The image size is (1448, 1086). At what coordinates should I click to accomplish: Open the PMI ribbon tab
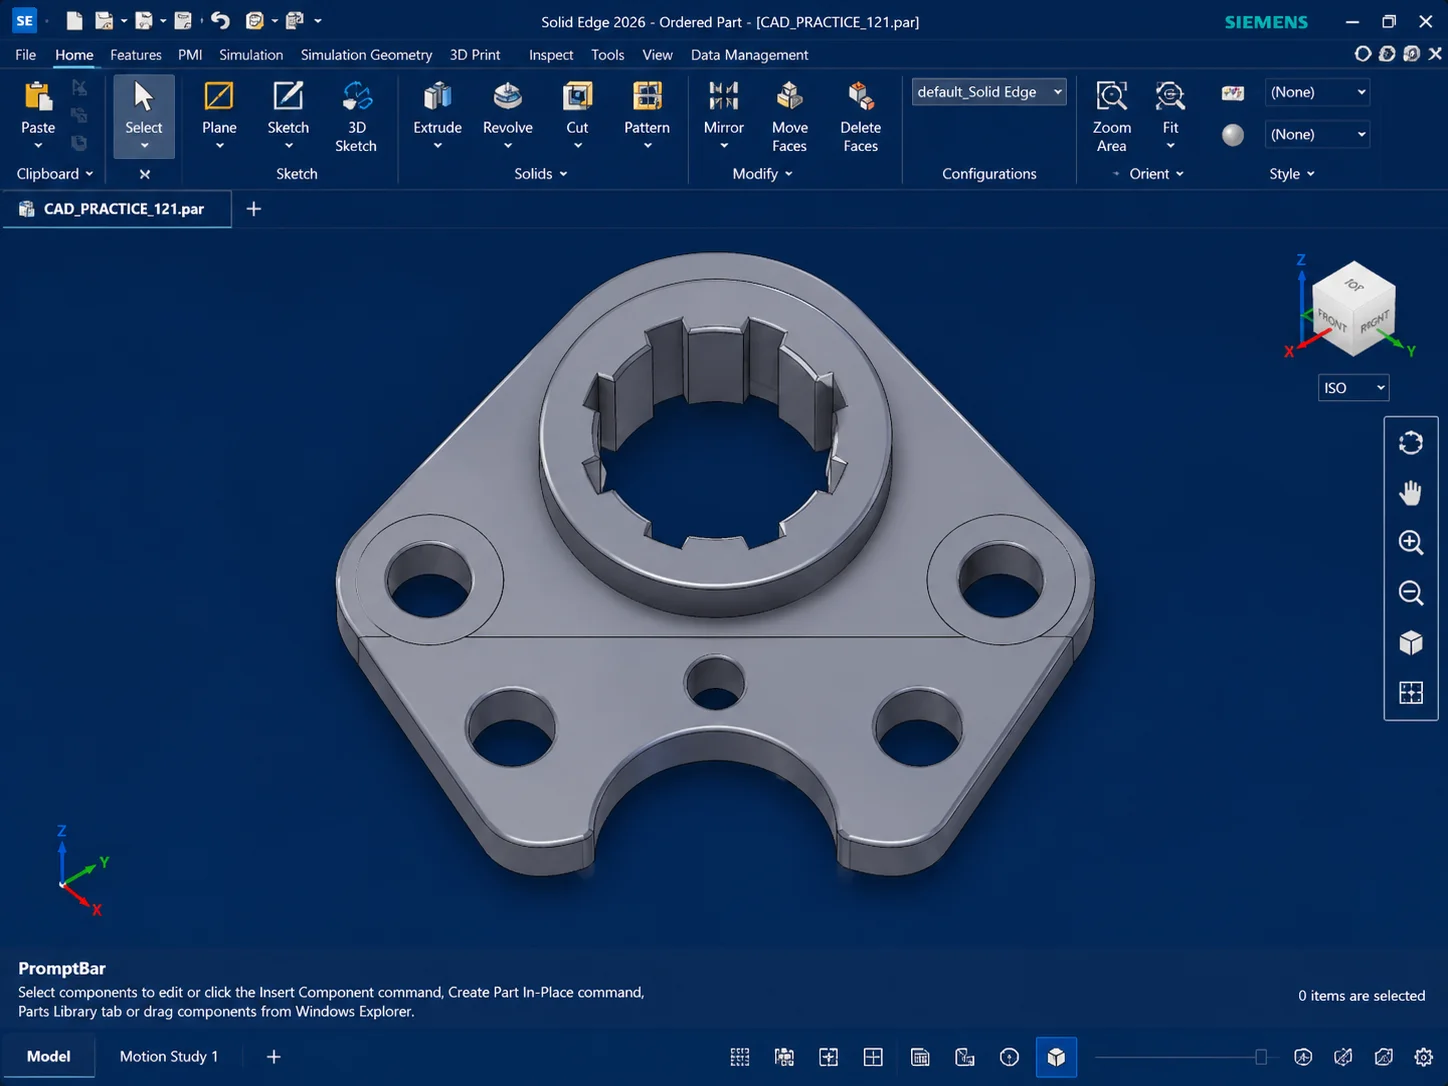(190, 55)
